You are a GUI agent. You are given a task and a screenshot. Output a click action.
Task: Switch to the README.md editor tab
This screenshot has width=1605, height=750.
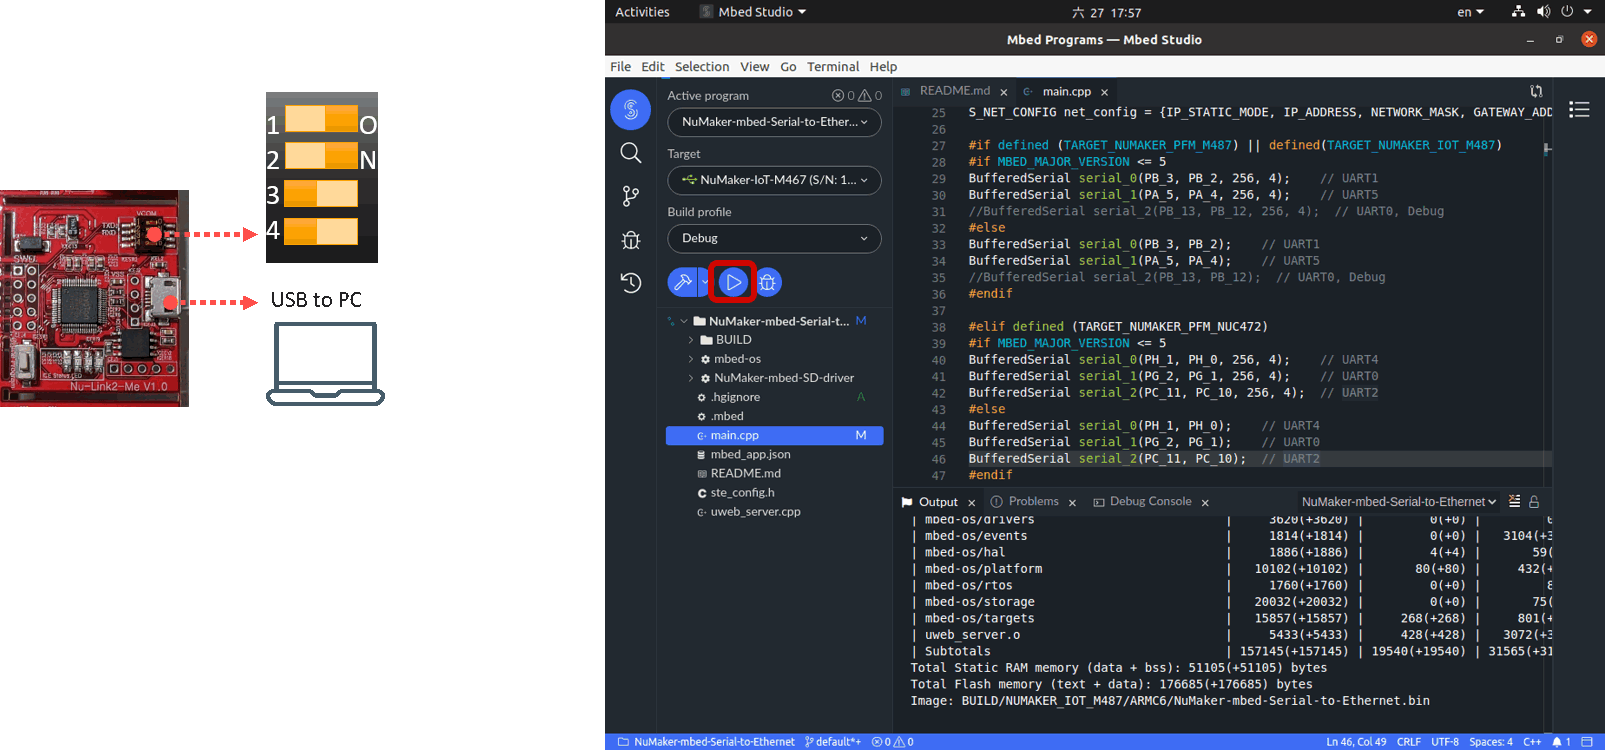954,91
